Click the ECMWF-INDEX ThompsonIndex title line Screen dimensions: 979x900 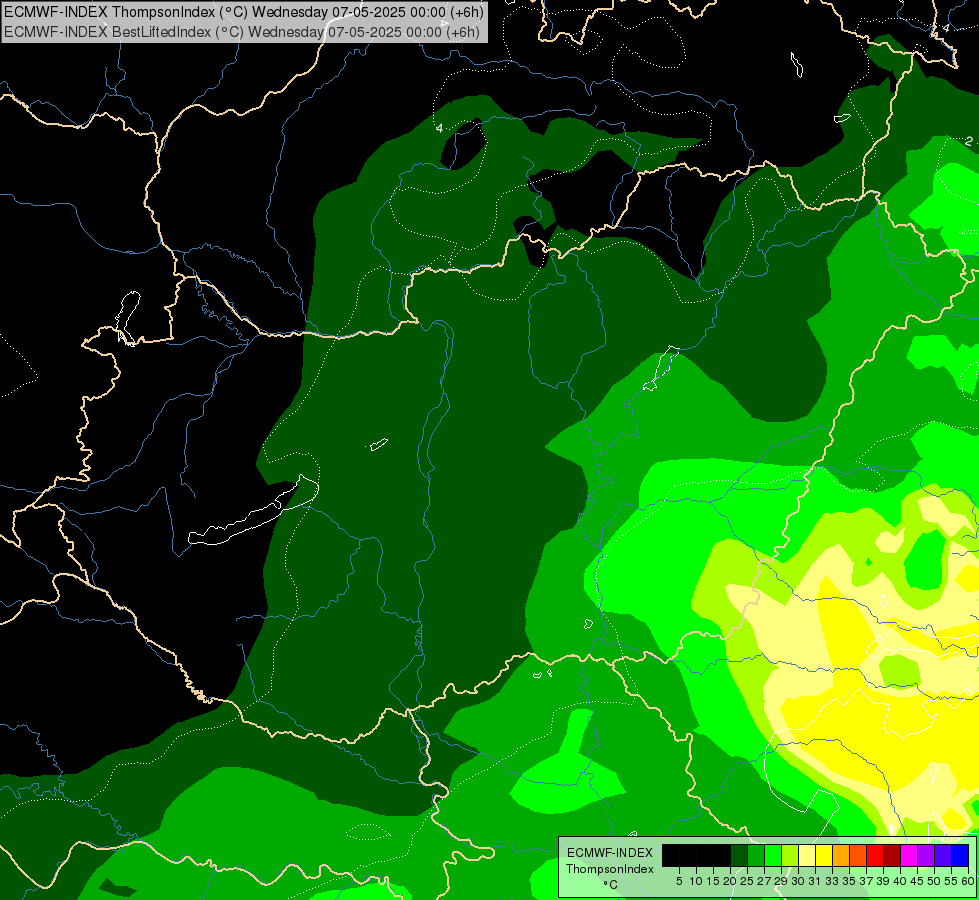pos(244,12)
